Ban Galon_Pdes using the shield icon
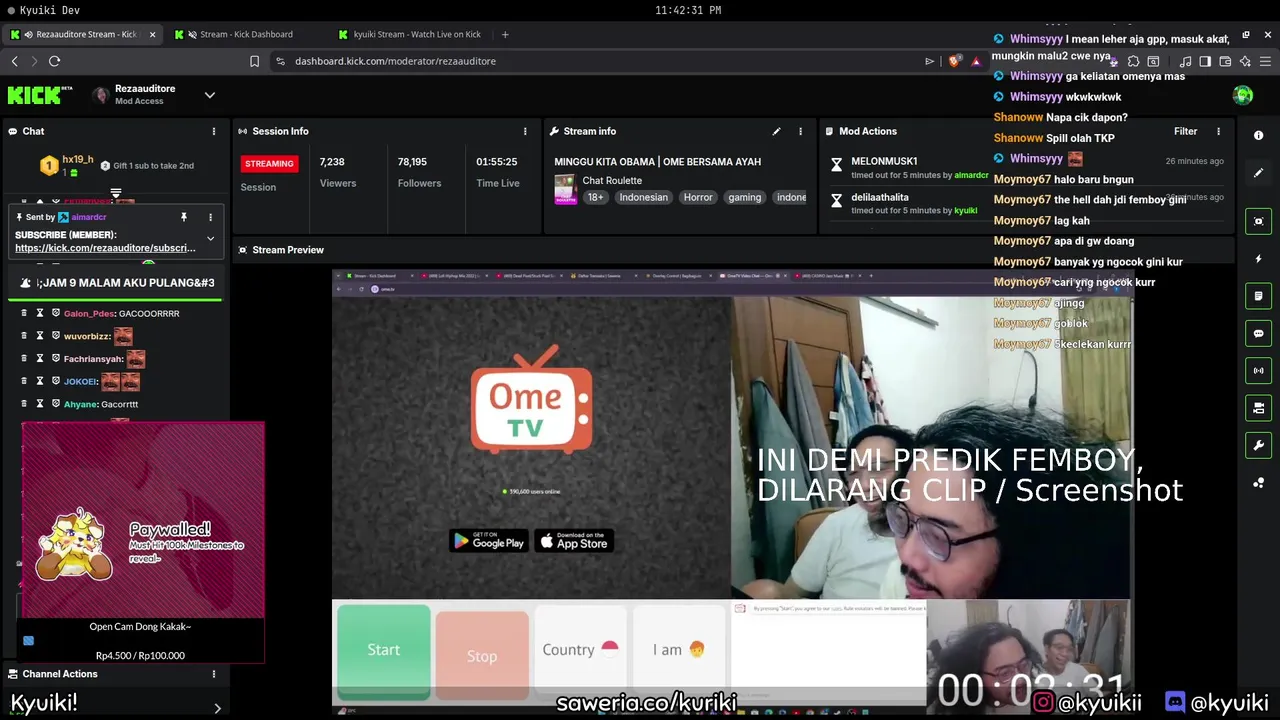1280x720 pixels. 56,313
